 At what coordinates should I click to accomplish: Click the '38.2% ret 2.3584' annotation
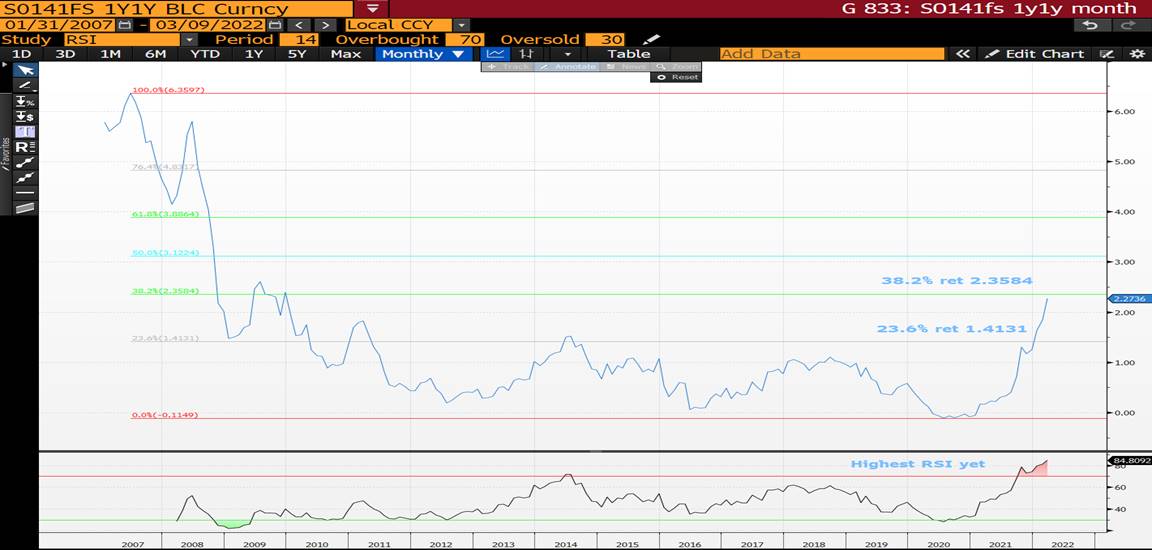[x=957, y=281]
